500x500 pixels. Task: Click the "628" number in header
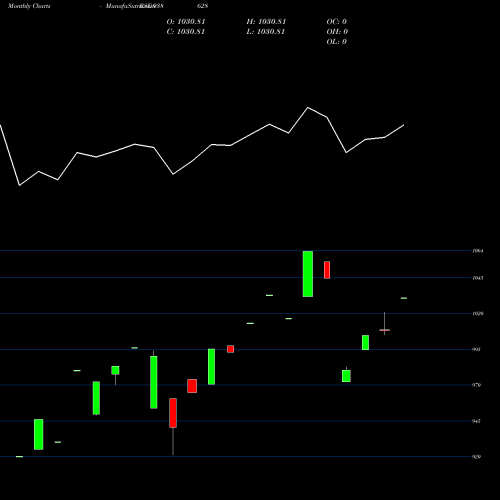pyautogui.click(x=202, y=6)
